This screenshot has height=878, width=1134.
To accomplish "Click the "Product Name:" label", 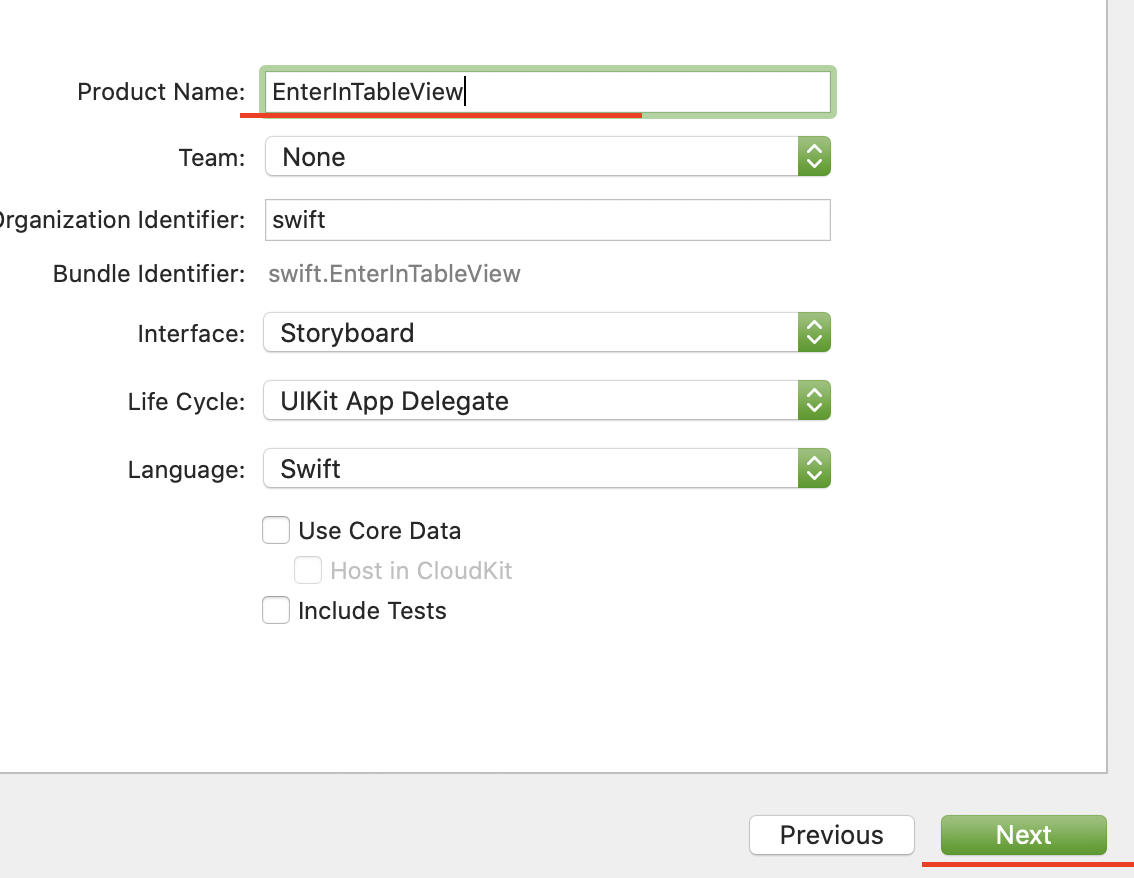I will 161,92.
